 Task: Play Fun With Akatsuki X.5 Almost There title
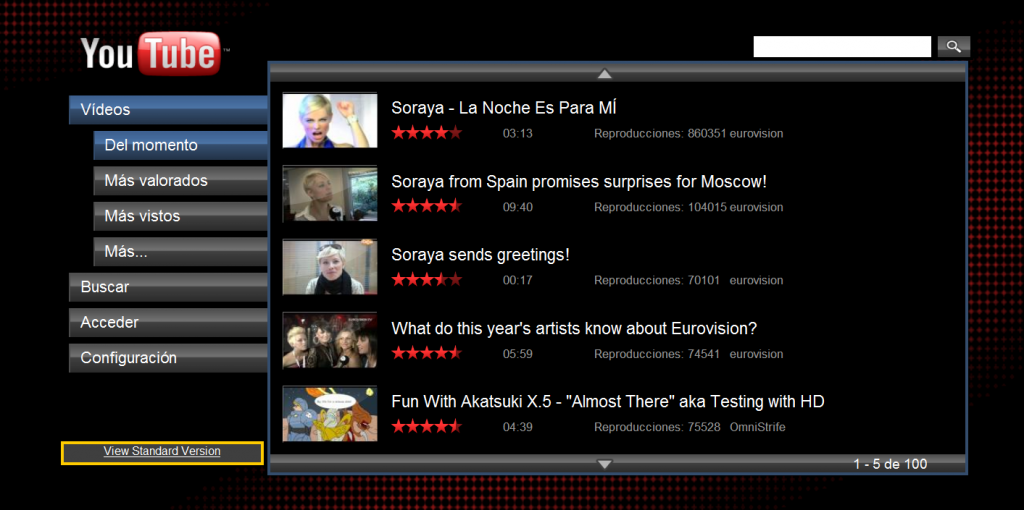(x=608, y=402)
